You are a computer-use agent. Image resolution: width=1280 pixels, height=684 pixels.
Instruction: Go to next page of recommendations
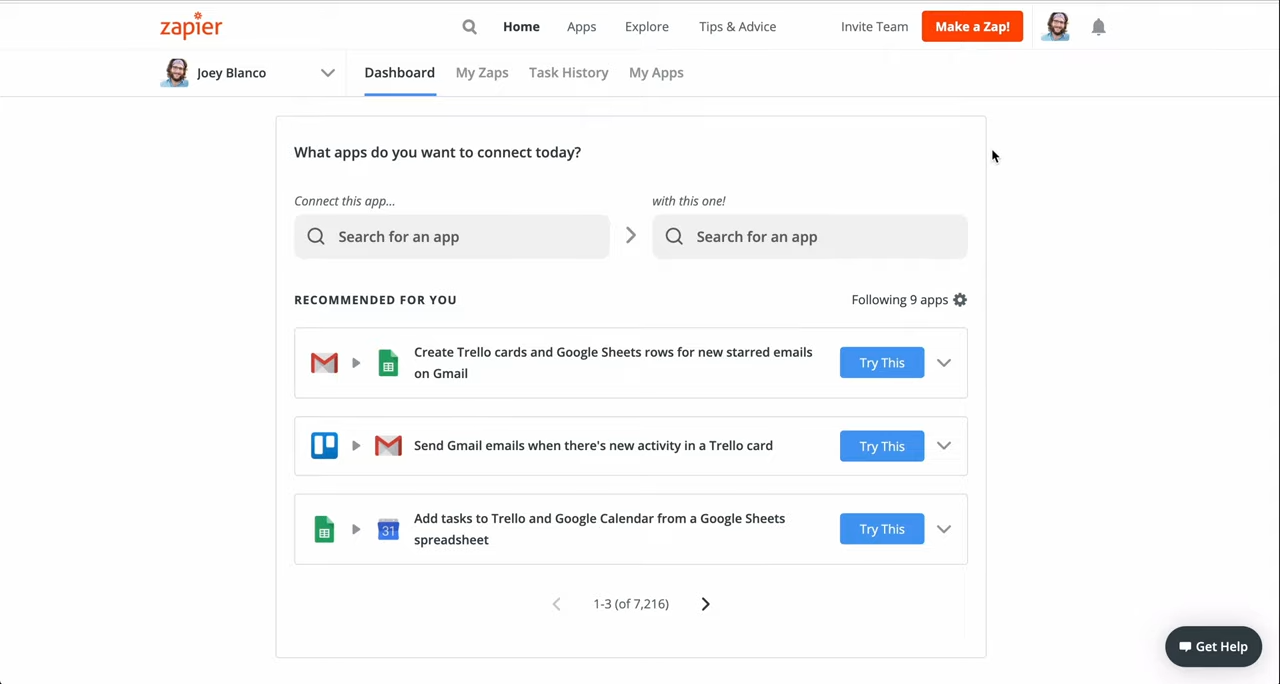click(x=705, y=604)
